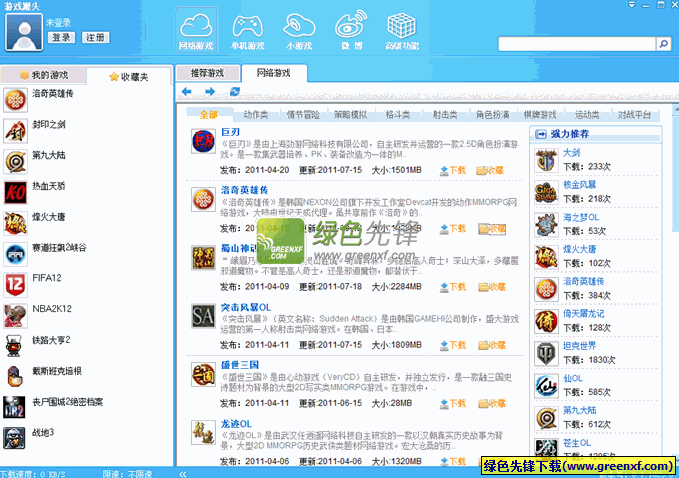Select the 角色扮演 category filter
679x478 pixels.
click(492, 115)
